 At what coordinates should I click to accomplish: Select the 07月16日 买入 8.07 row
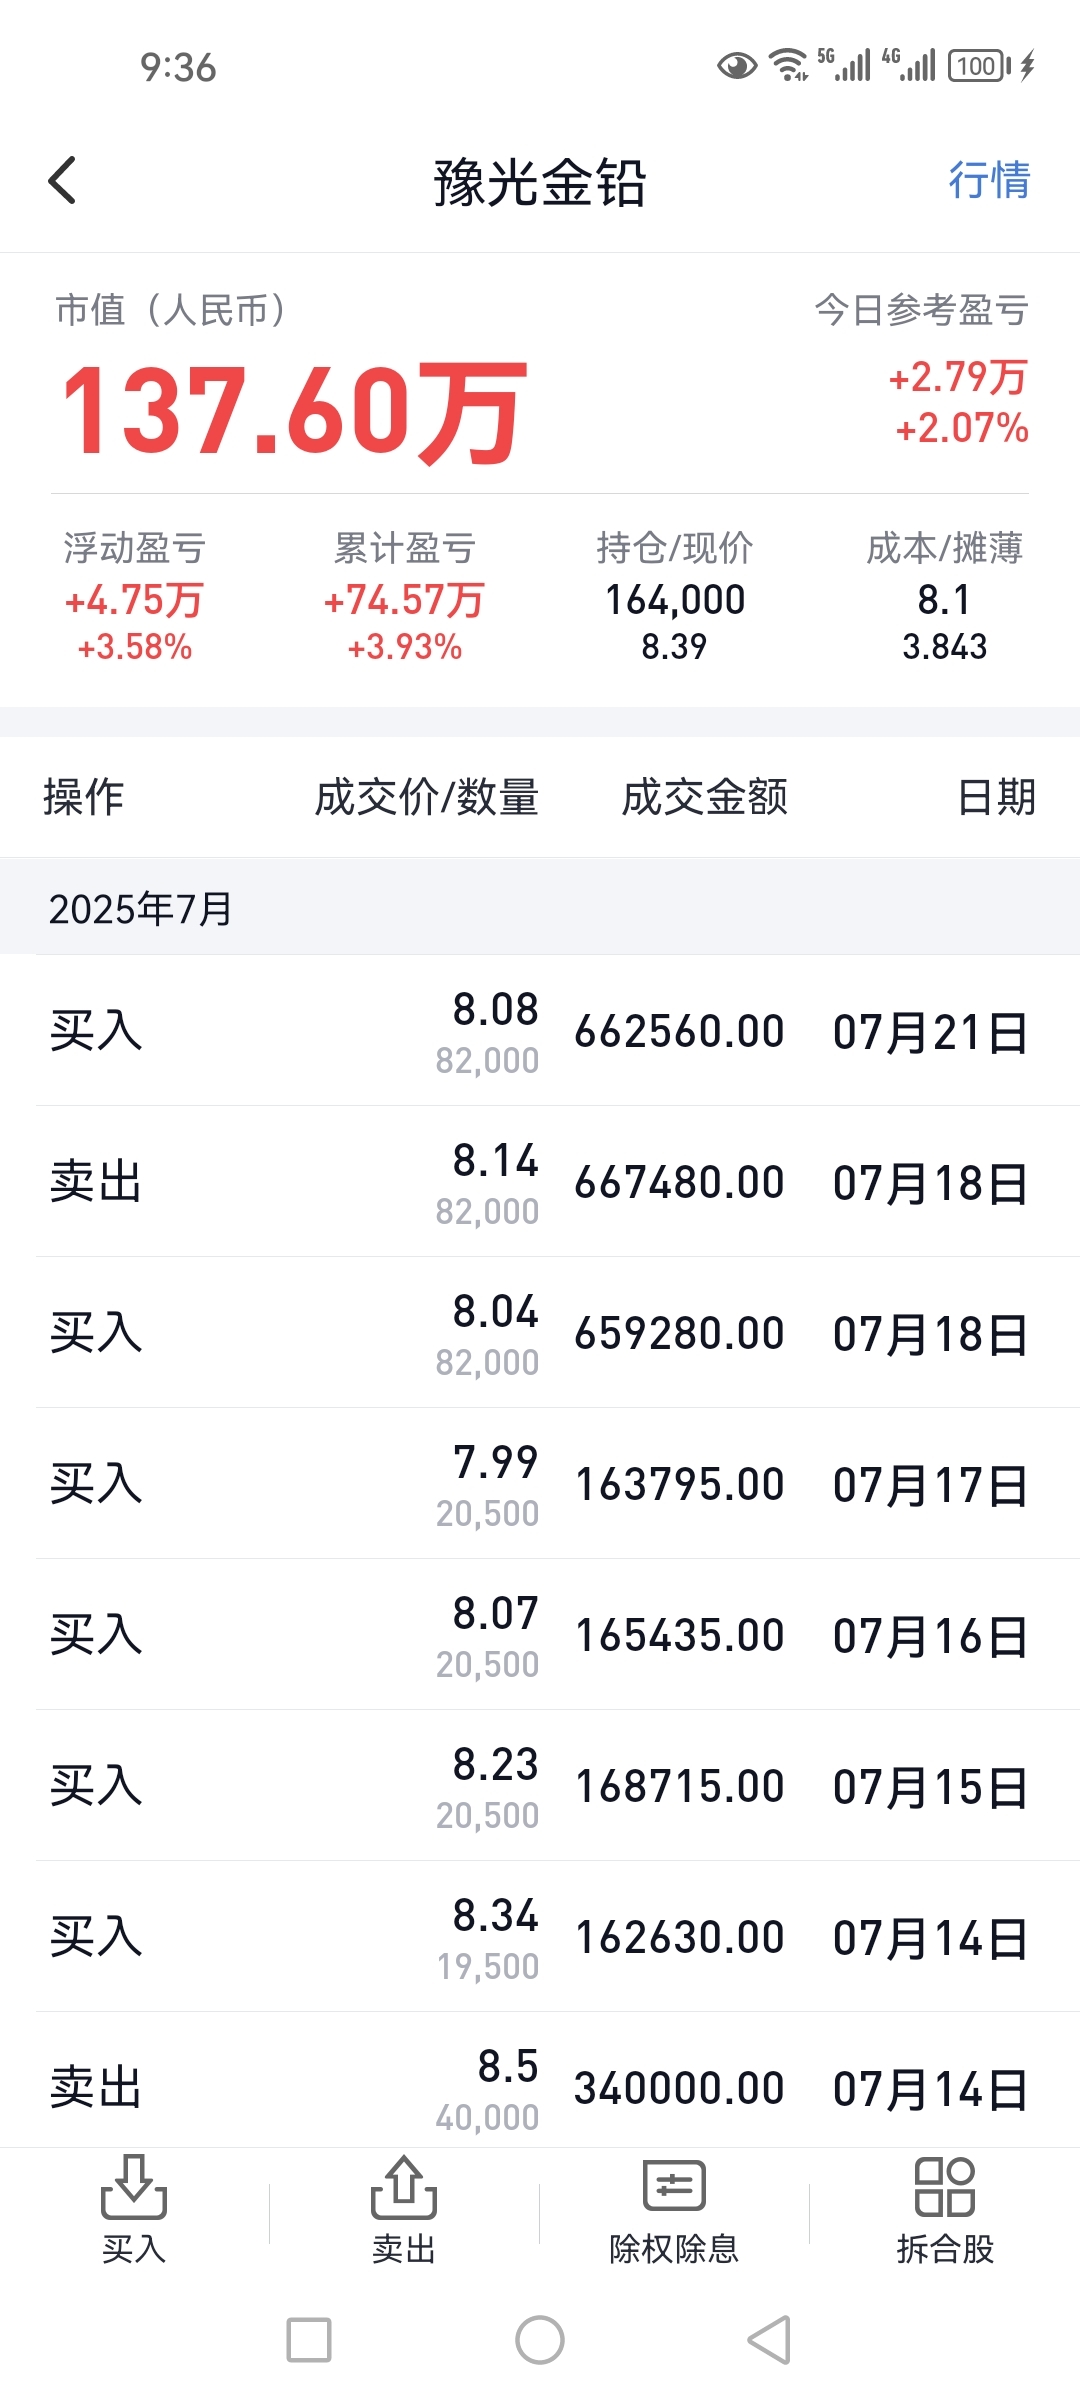point(540,1635)
